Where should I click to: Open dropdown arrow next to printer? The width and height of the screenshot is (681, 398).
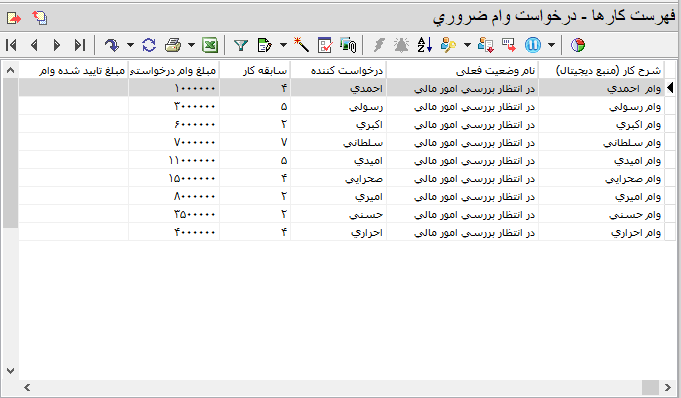pyautogui.click(x=191, y=45)
